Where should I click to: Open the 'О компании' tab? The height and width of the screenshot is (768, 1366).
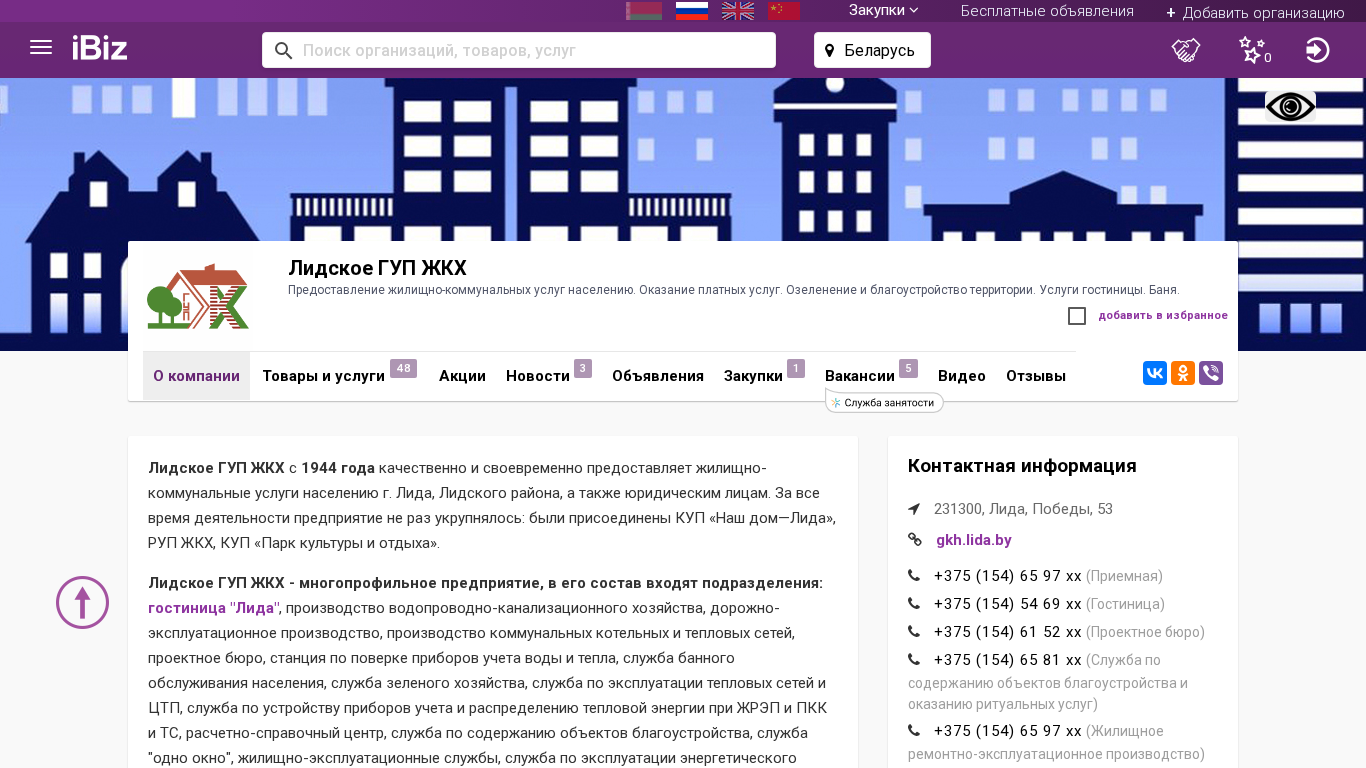[196, 376]
